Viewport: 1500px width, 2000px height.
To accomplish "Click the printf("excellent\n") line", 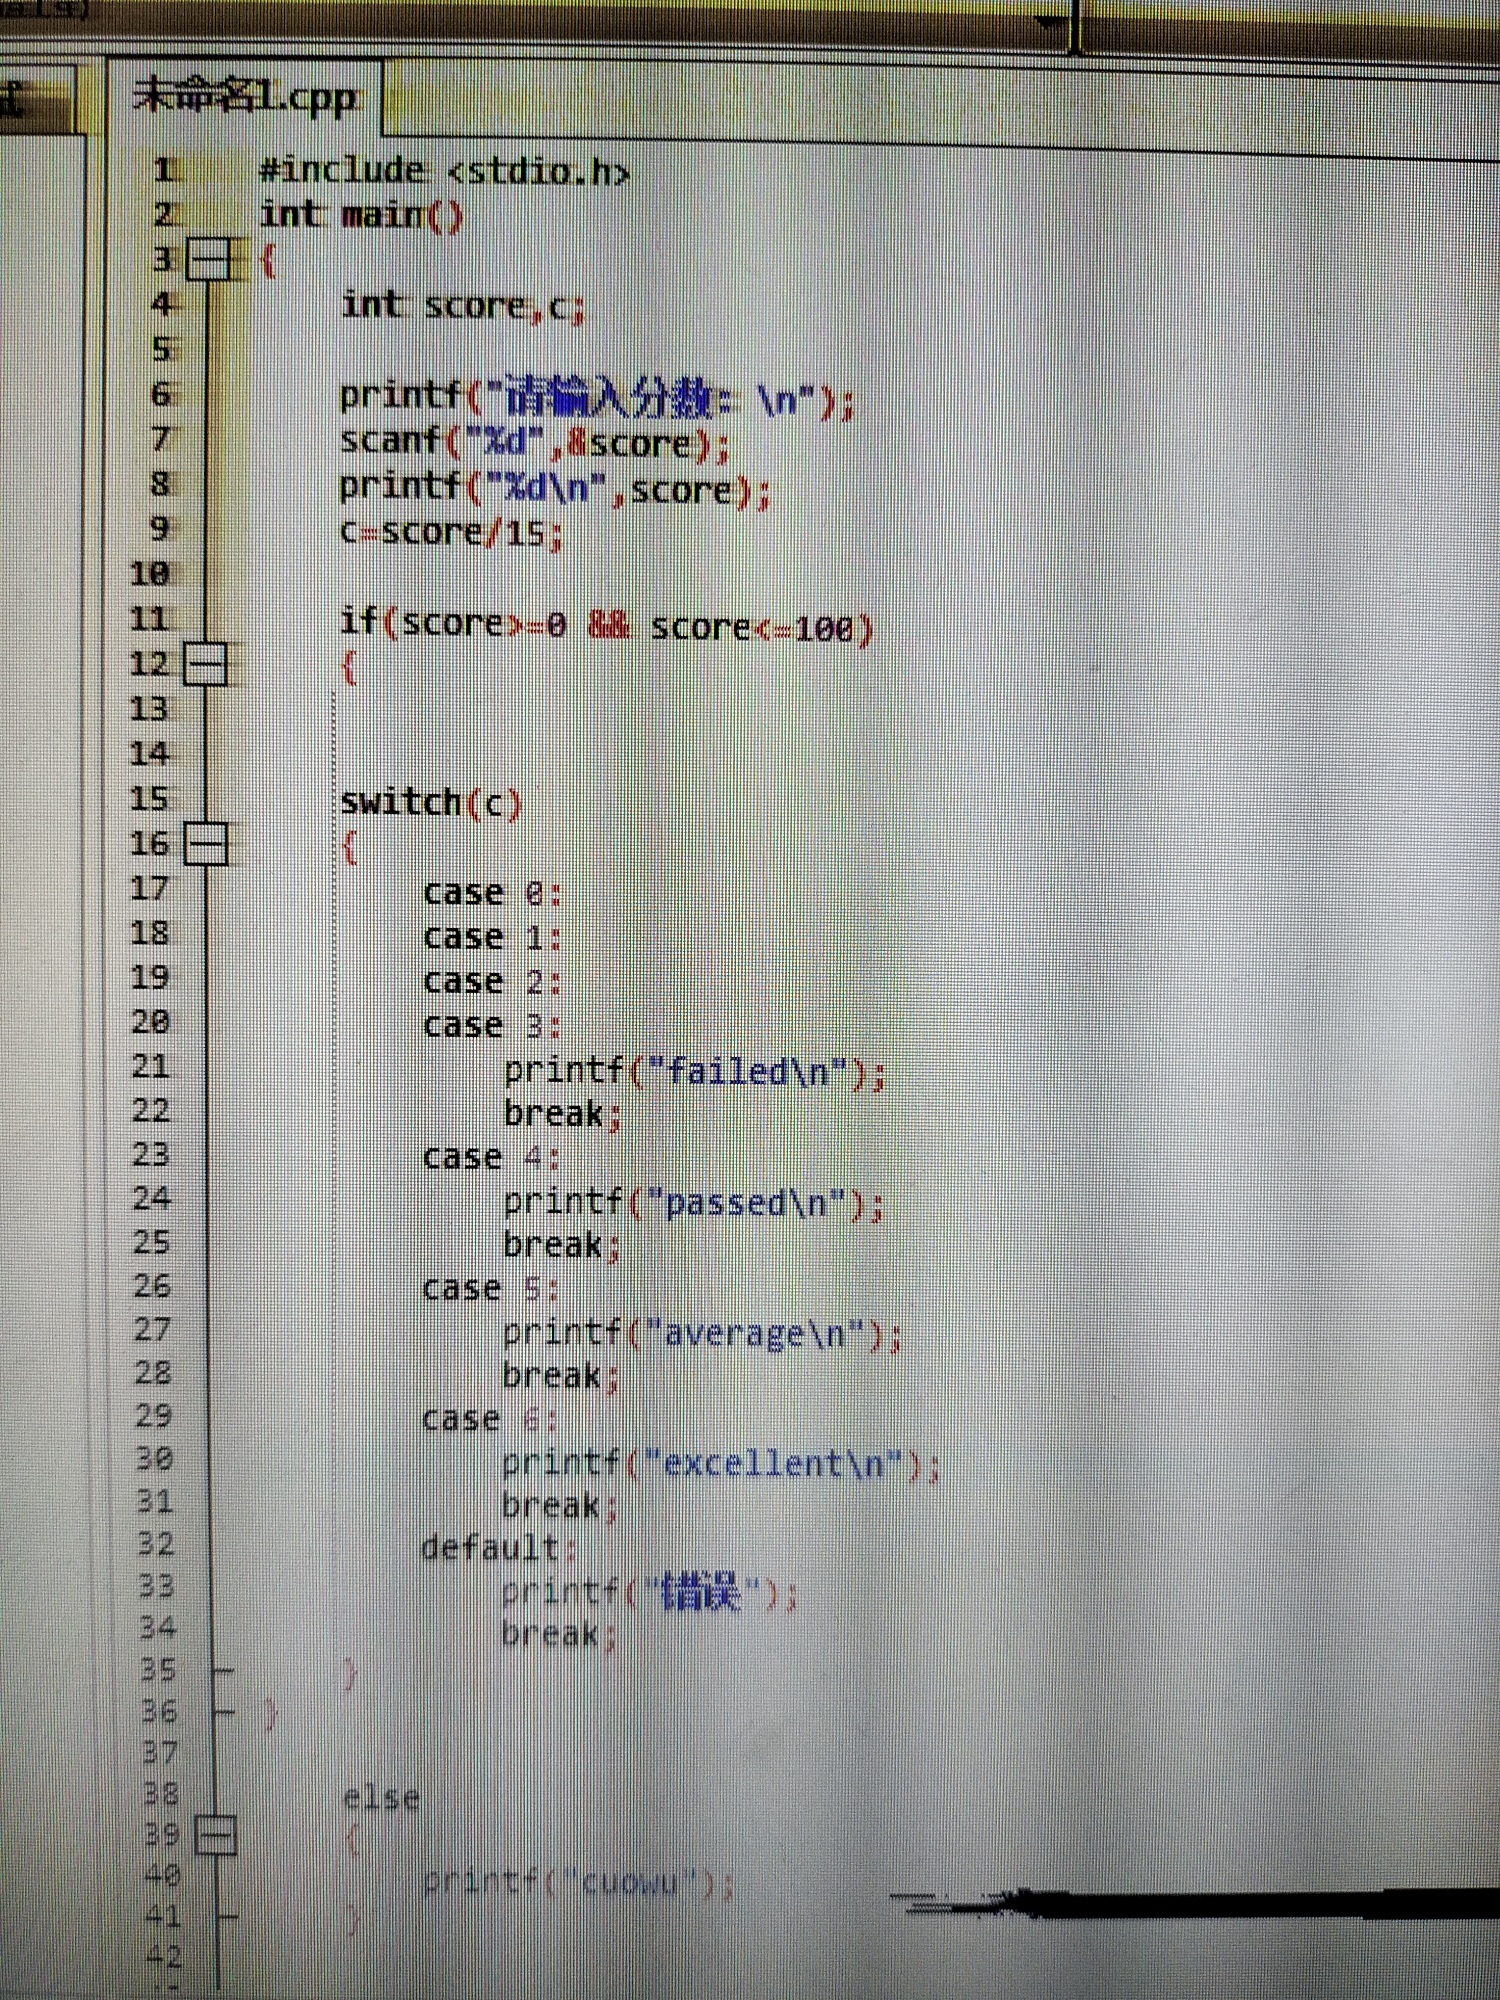I will click(721, 1464).
